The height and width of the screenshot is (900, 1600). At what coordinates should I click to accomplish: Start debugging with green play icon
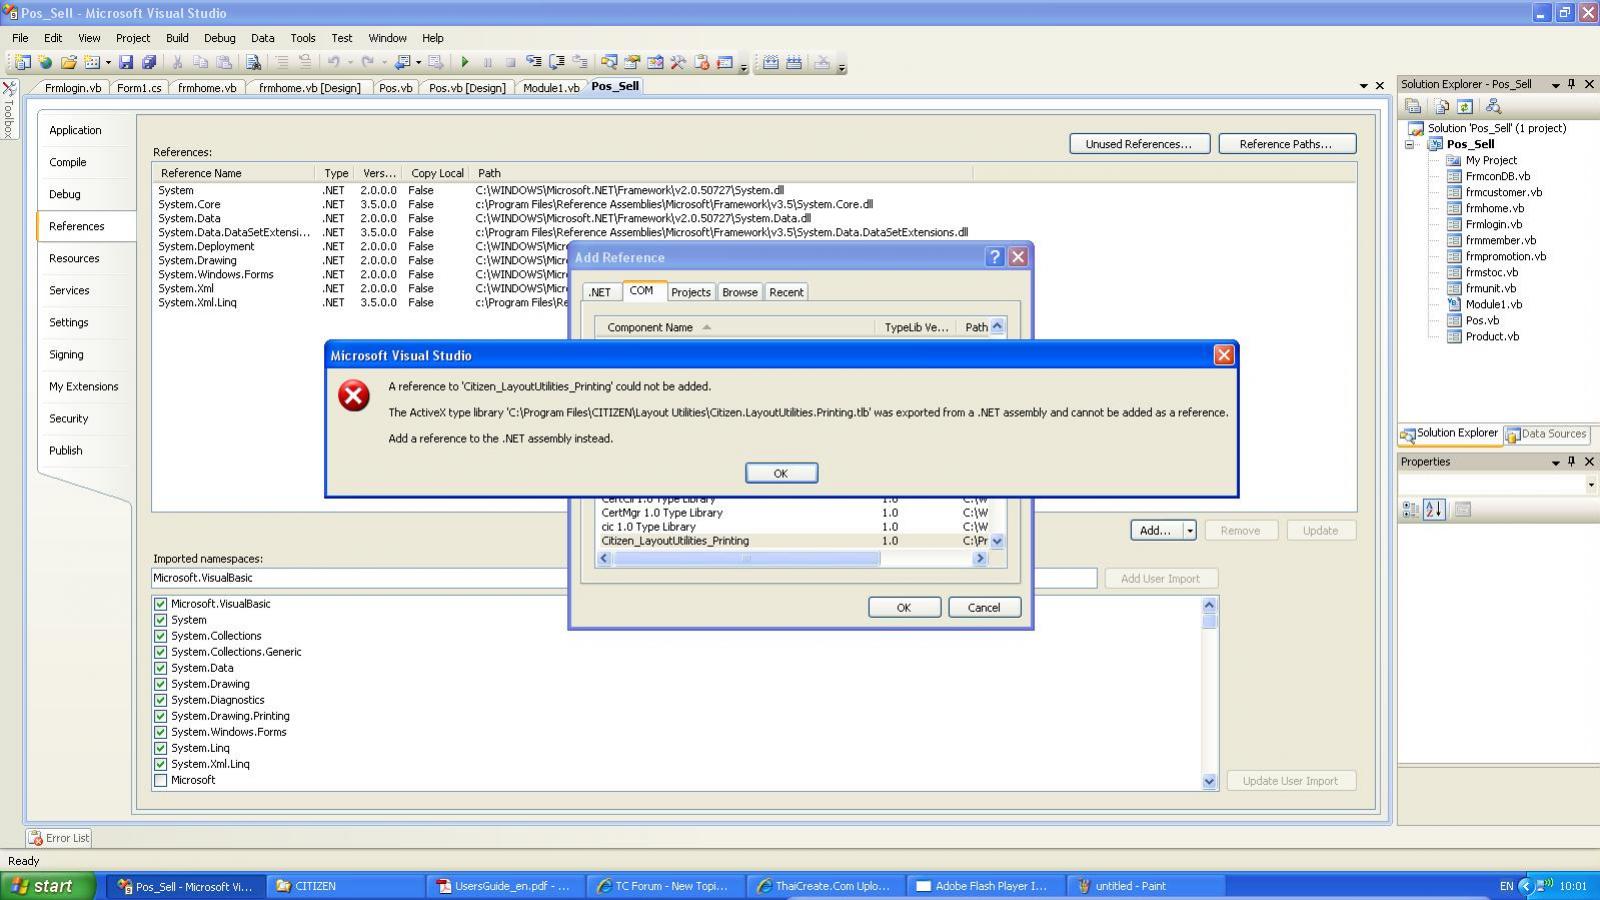coord(465,62)
